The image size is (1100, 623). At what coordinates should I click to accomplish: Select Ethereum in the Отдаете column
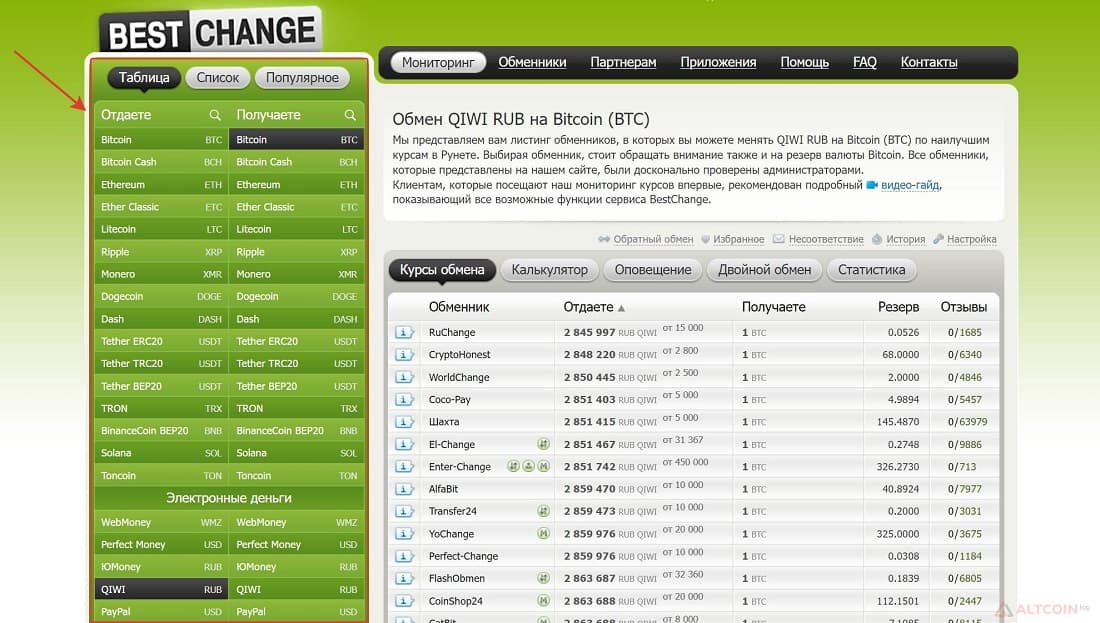(x=161, y=185)
